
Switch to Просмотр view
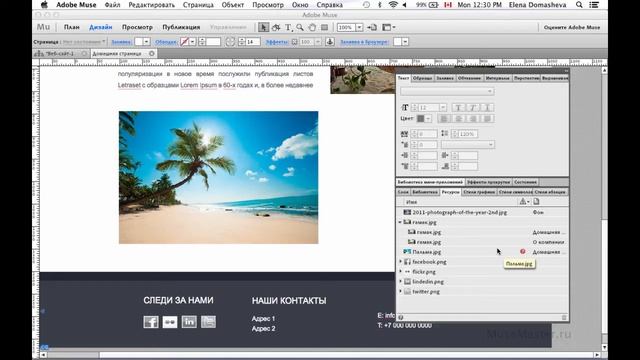point(137,27)
